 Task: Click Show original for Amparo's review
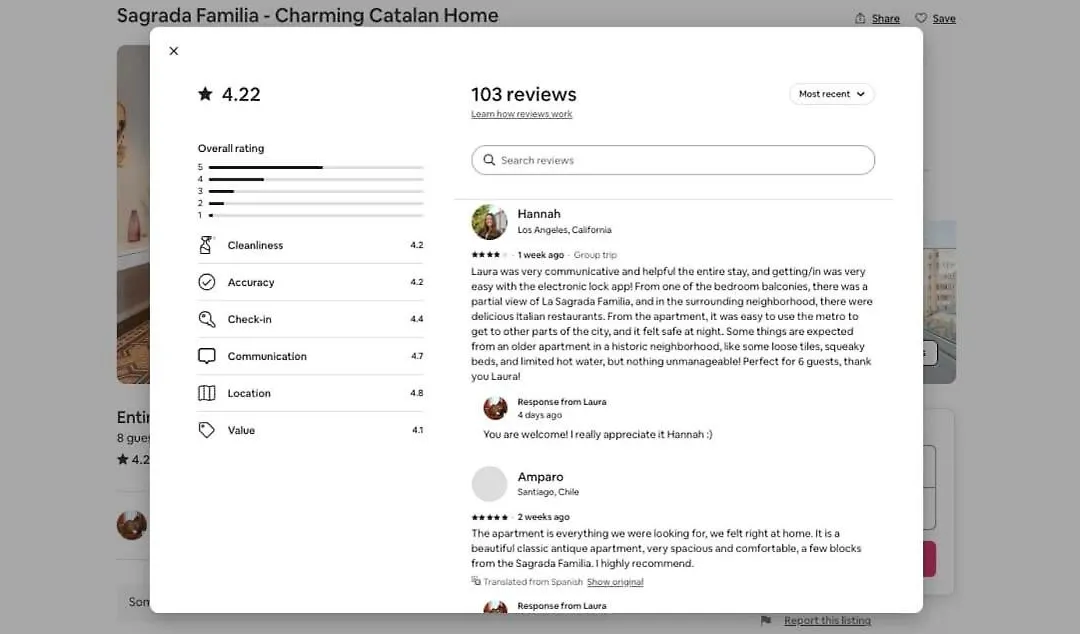[615, 582]
